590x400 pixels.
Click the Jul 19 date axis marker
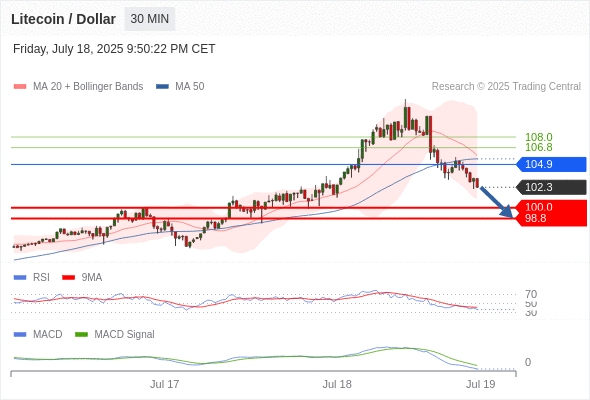point(481,384)
